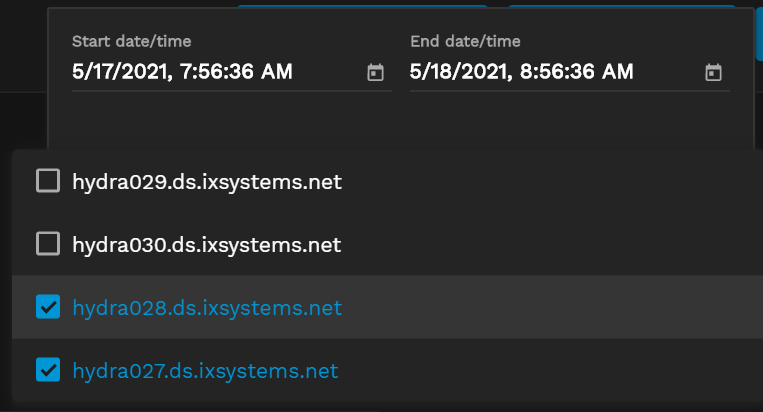The image size is (763, 412).
Task: Uncheck the hydra028.ds.ixsystems.net checkbox
Action: coord(48,307)
